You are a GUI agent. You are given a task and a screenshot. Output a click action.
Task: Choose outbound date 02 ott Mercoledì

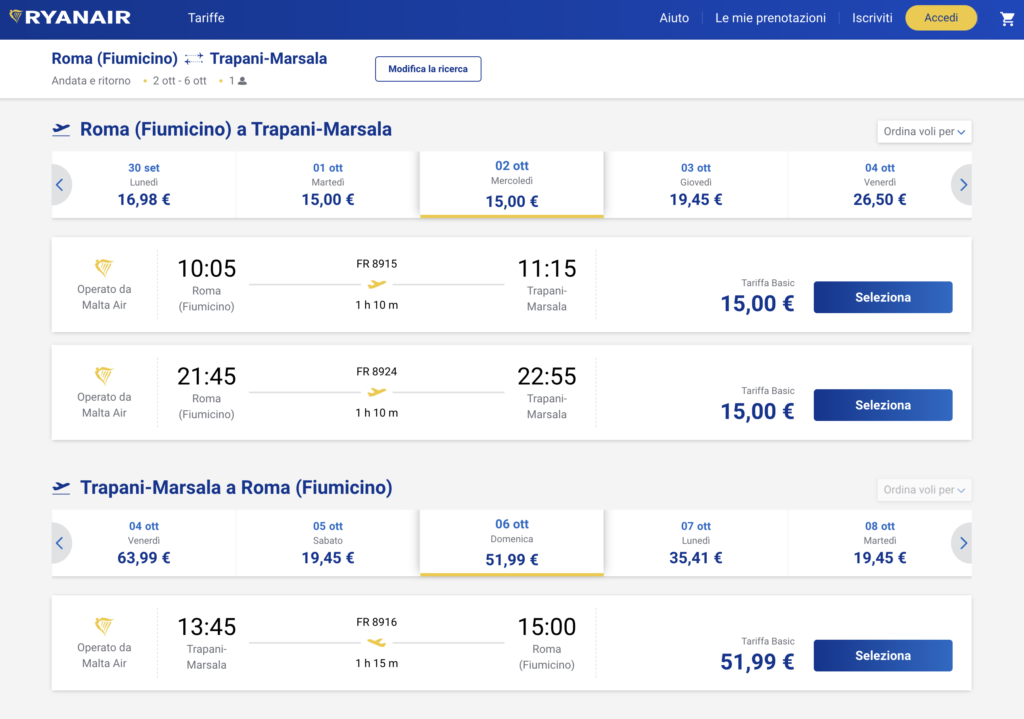(512, 185)
